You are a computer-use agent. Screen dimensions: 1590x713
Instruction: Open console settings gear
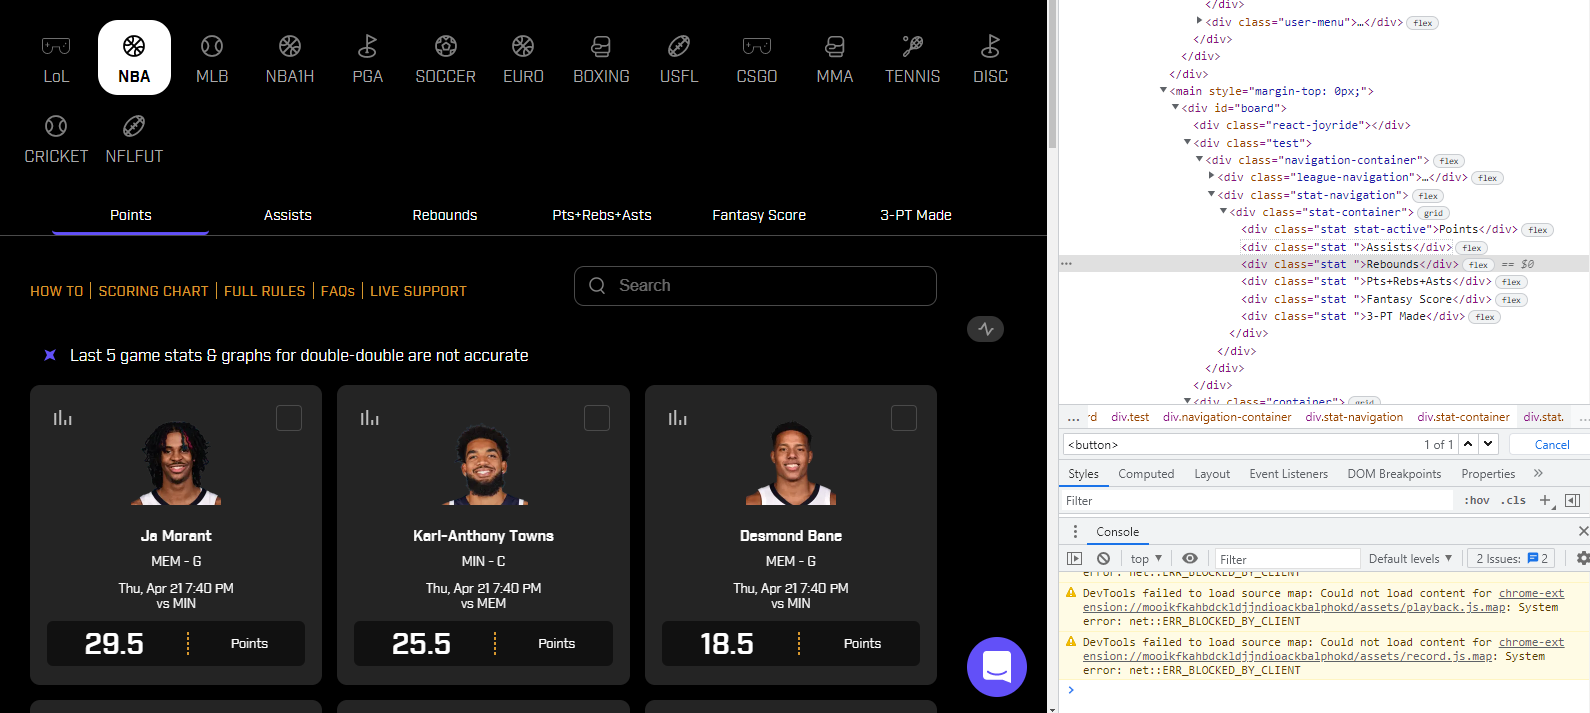1582,559
